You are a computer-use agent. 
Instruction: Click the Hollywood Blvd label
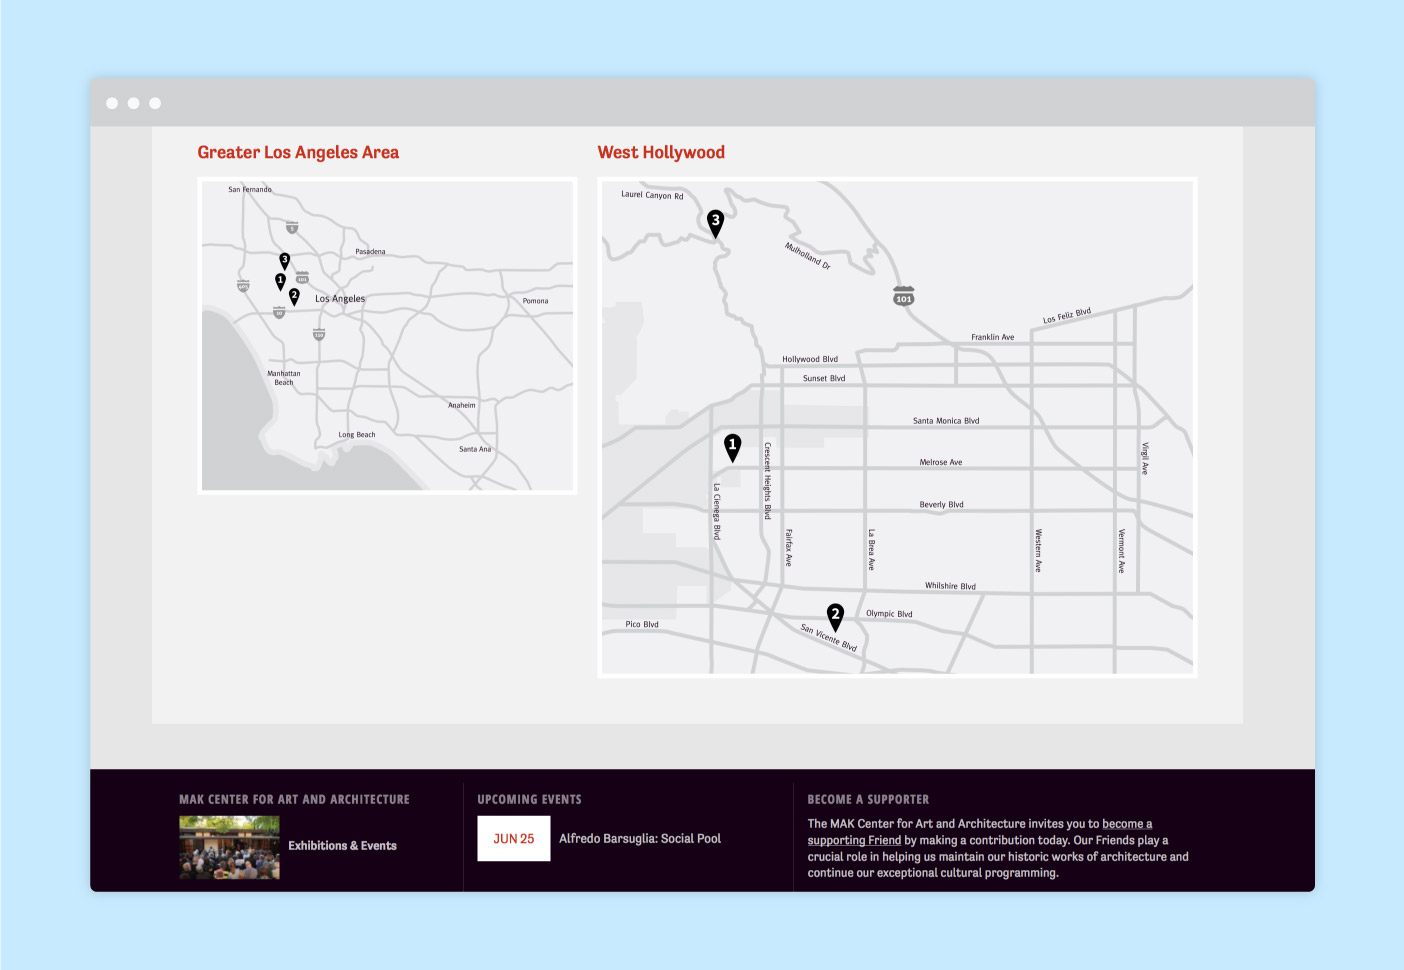(x=810, y=359)
